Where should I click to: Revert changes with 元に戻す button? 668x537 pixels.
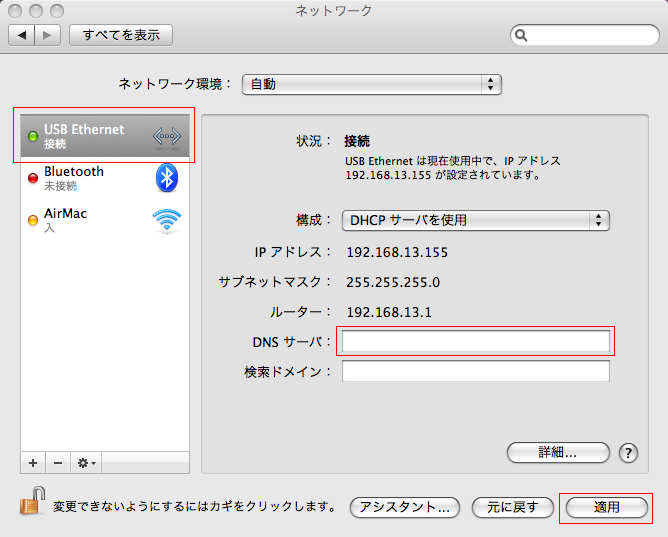[x=513, y=507]
